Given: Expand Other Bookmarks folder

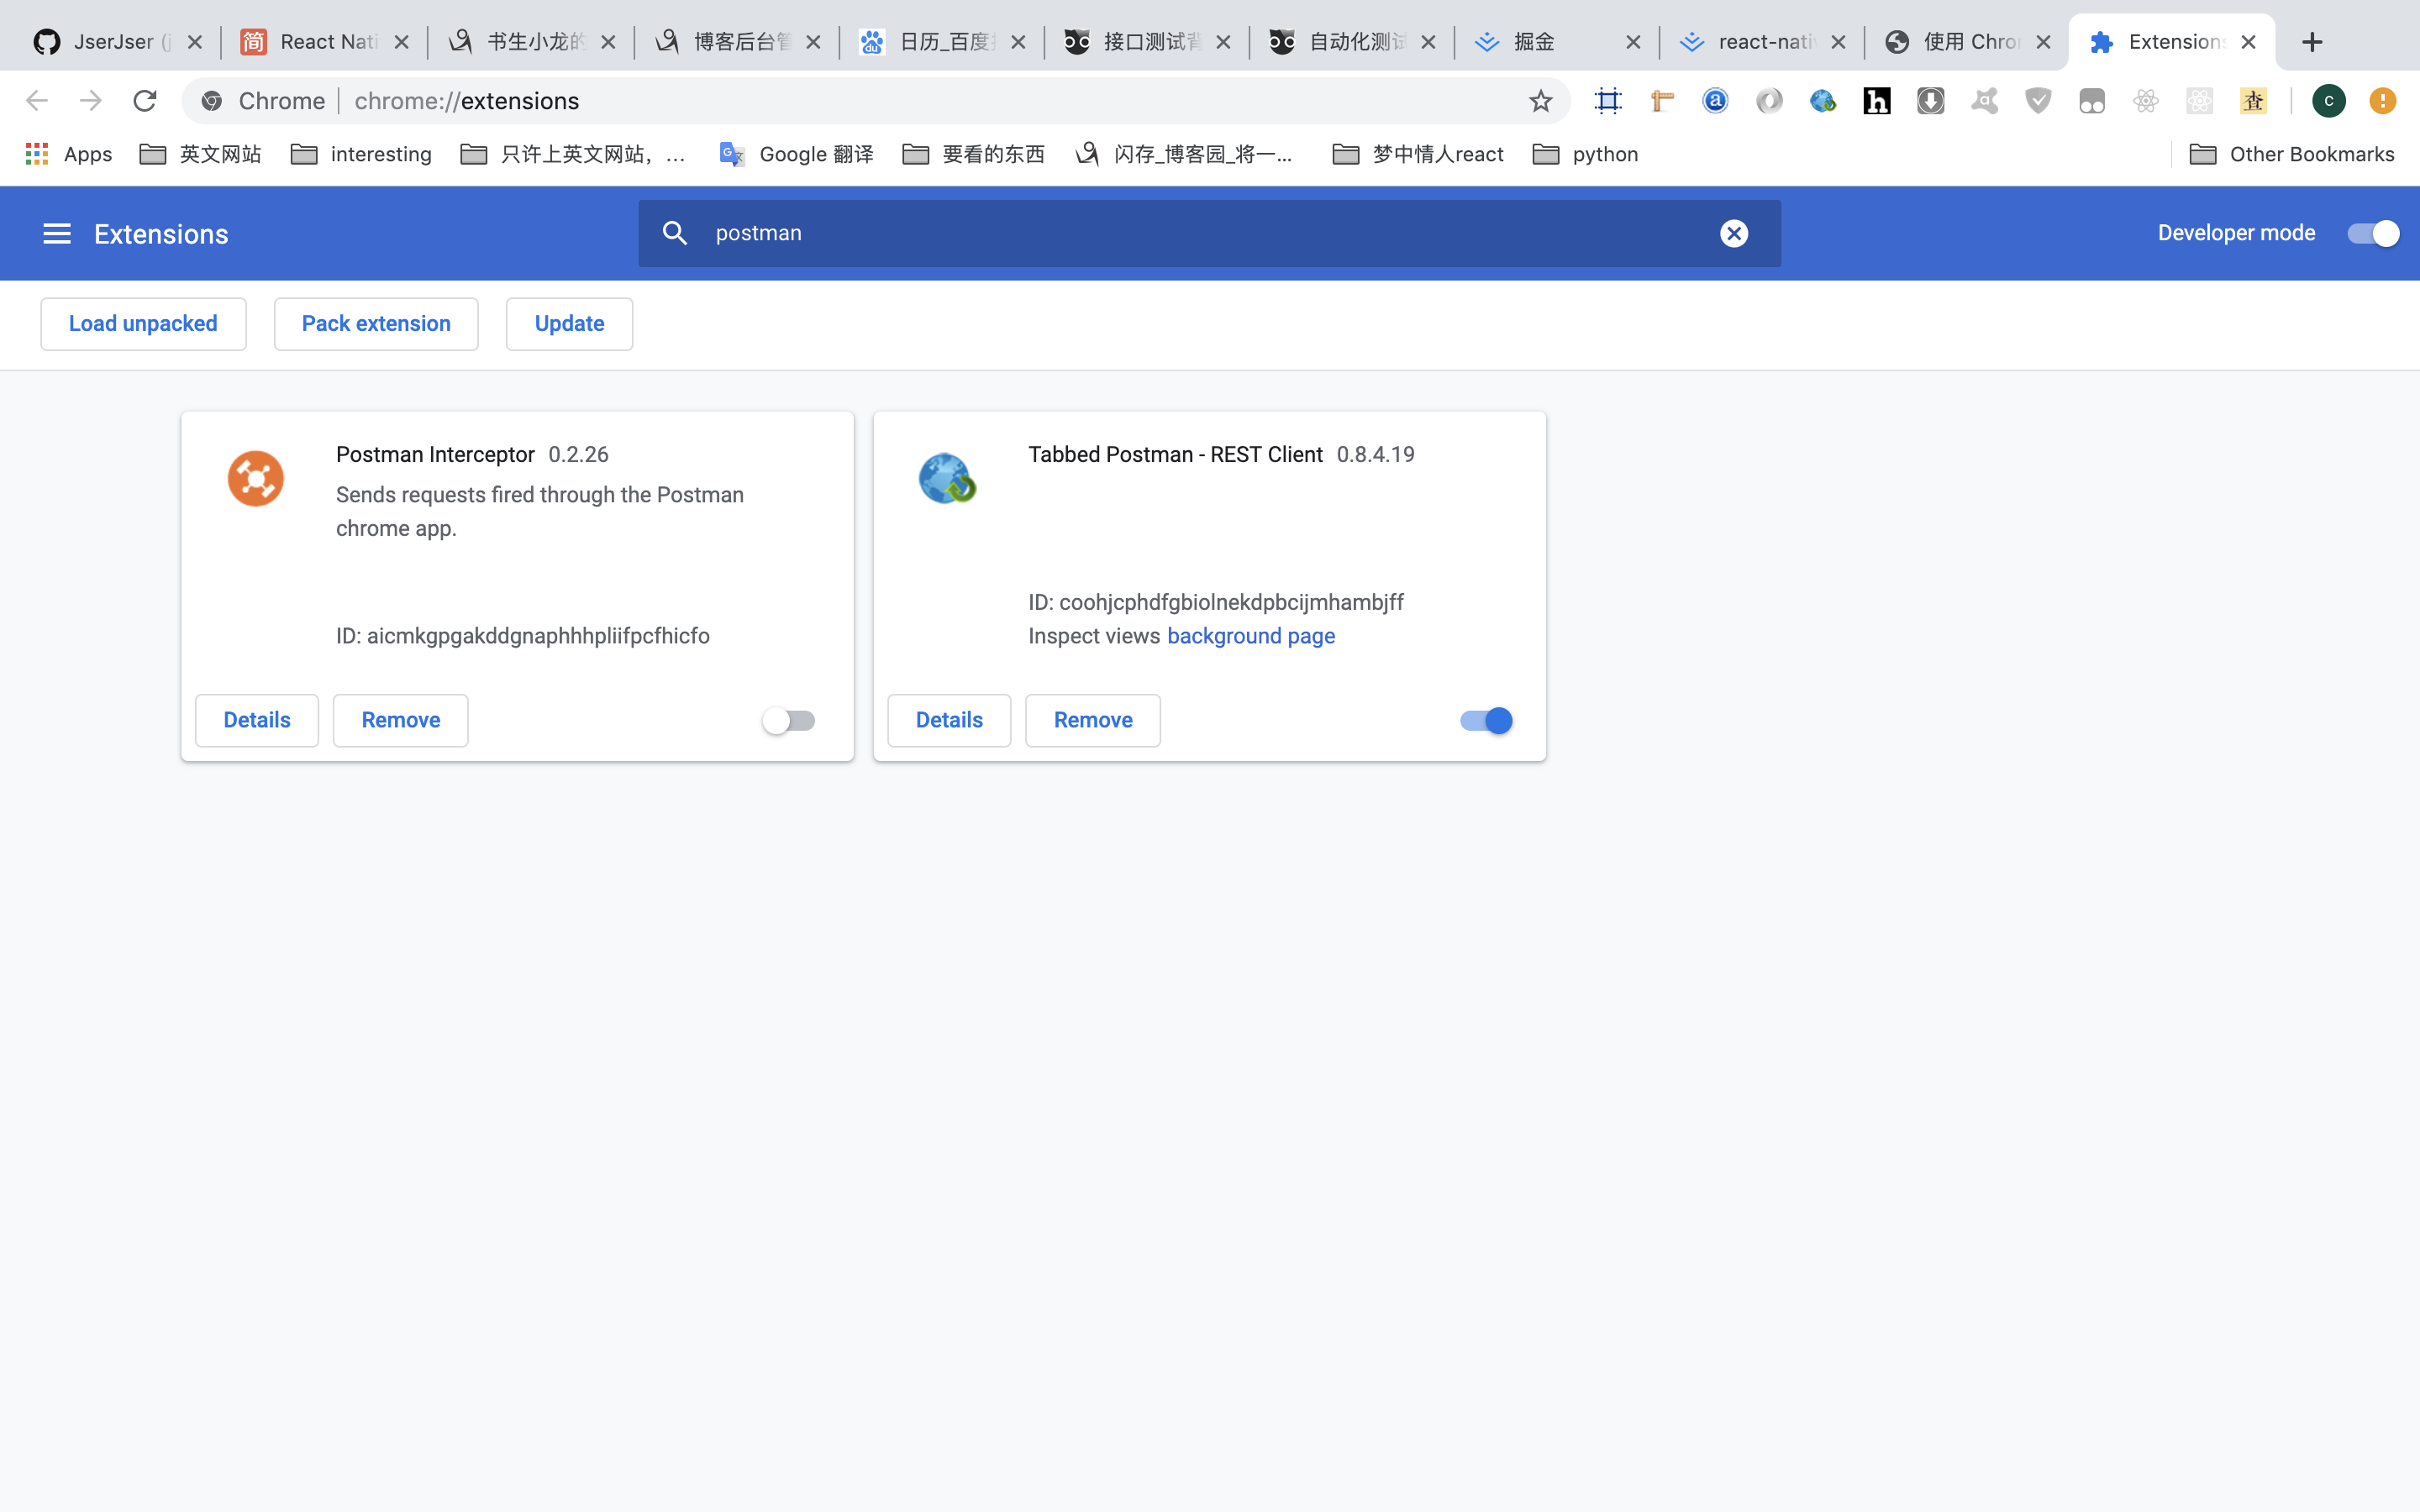Looking at the screenshot, I should [x=2292, y=154].
